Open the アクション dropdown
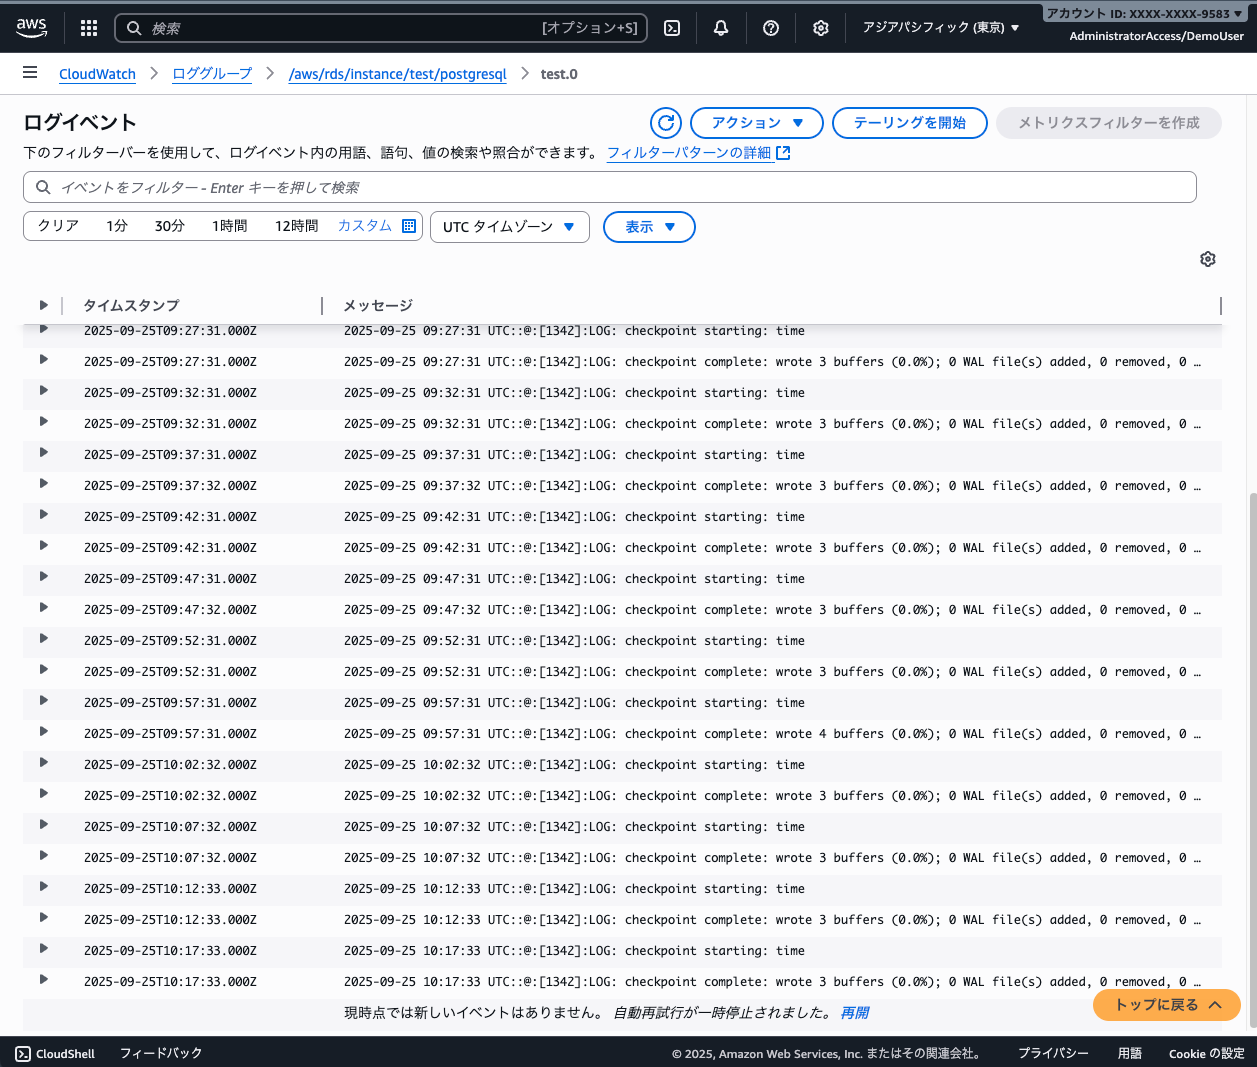Image resolution: width=1257 pixels, height=1067 pixels. [x=757, y=123]
